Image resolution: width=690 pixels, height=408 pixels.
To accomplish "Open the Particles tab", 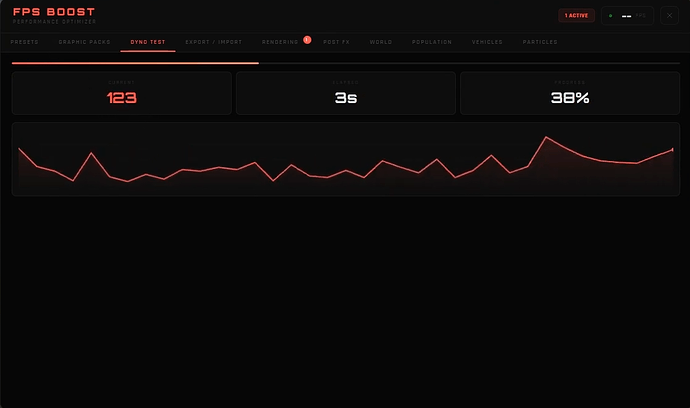I will [x=540, y=42].
